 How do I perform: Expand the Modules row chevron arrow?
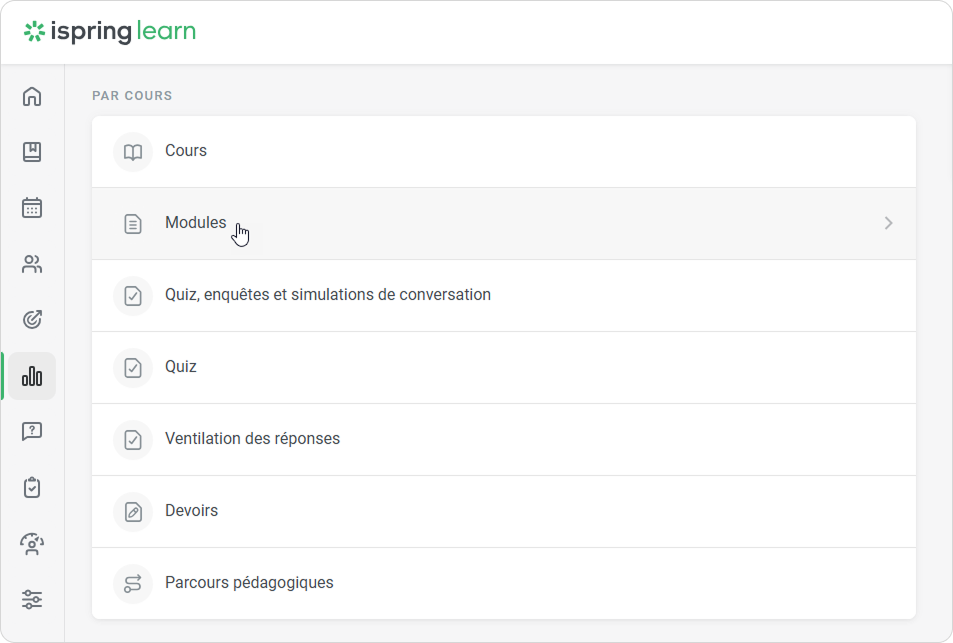pos(888,224)
